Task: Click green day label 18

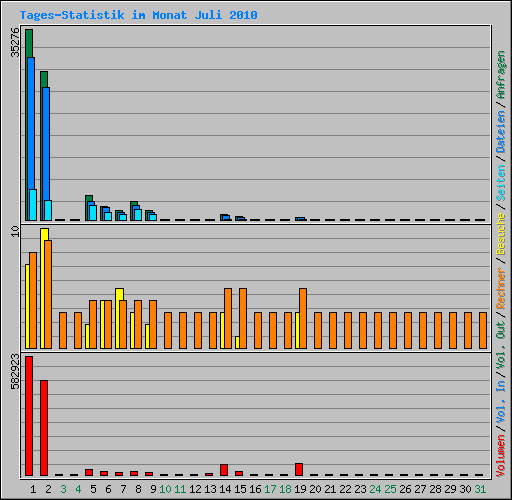Action: 285,489
